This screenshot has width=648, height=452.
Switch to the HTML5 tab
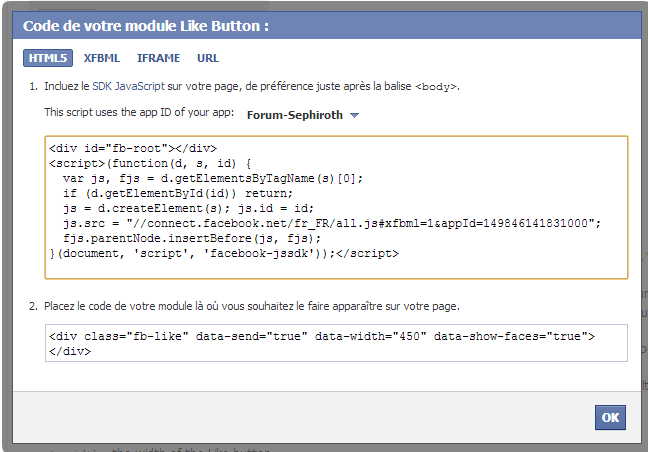pyautogui.click(x=48, y=58)
